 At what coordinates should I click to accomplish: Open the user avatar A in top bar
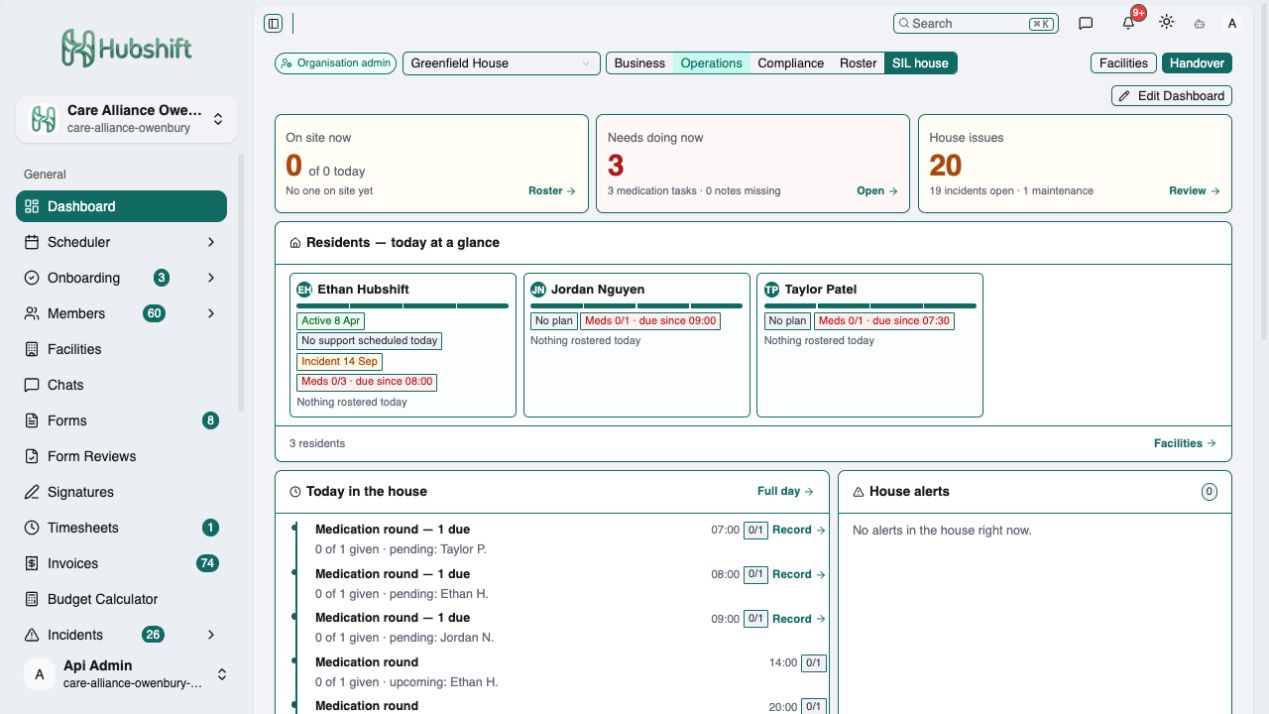click(x=1232, y=23)
